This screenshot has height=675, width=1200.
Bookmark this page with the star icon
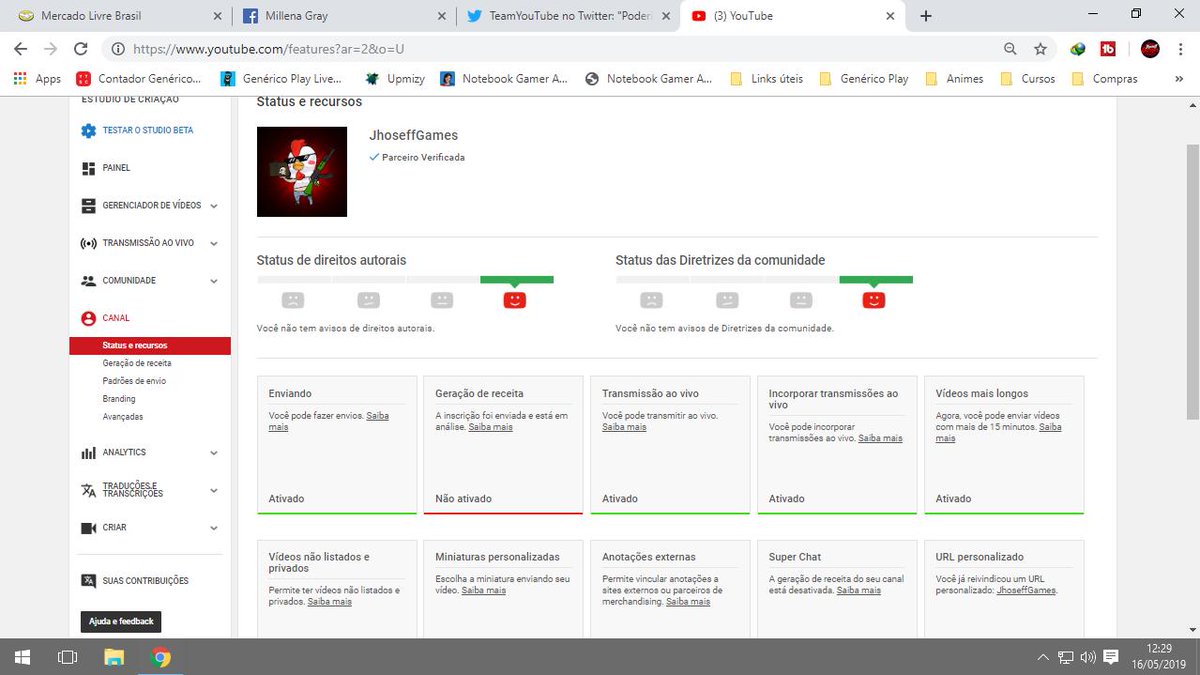1040,48
